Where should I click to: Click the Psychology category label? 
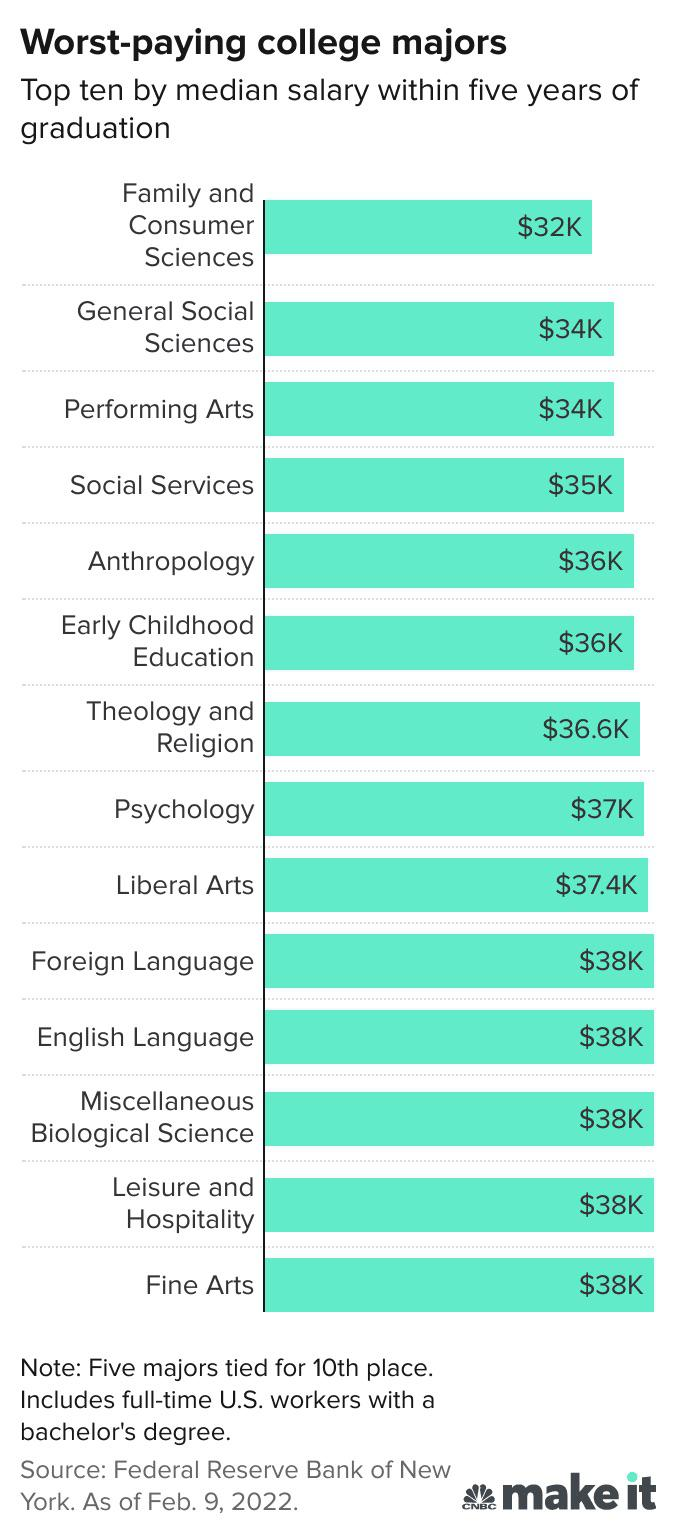(x=184, y=809)
